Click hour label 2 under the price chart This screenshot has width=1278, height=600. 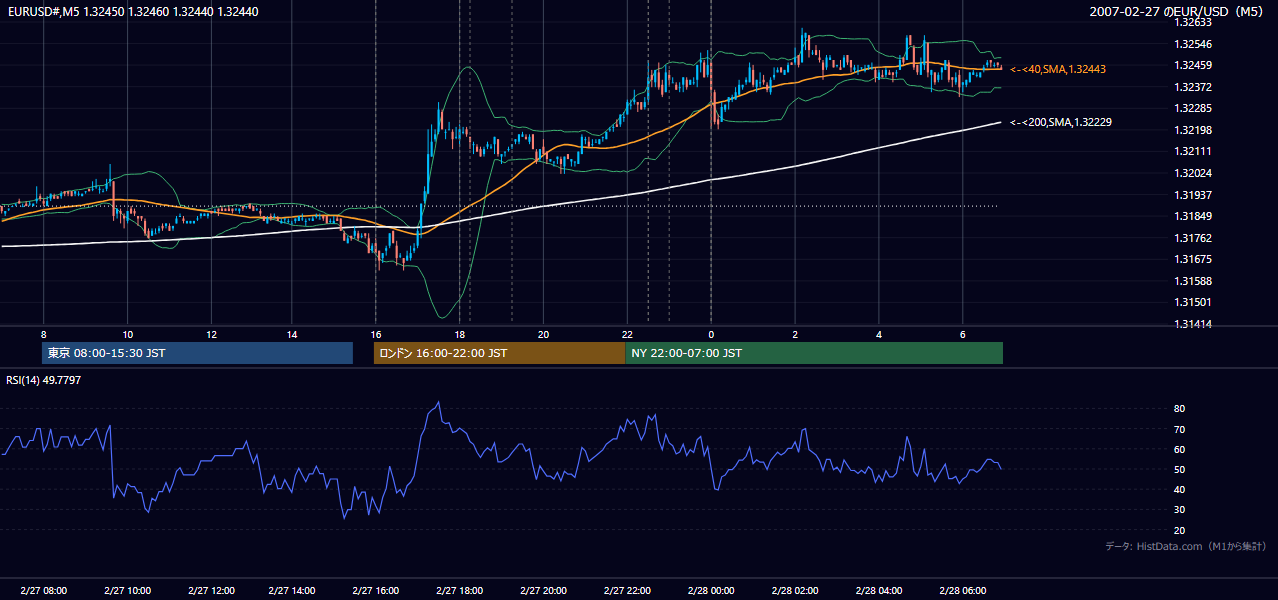coord(795,334)
